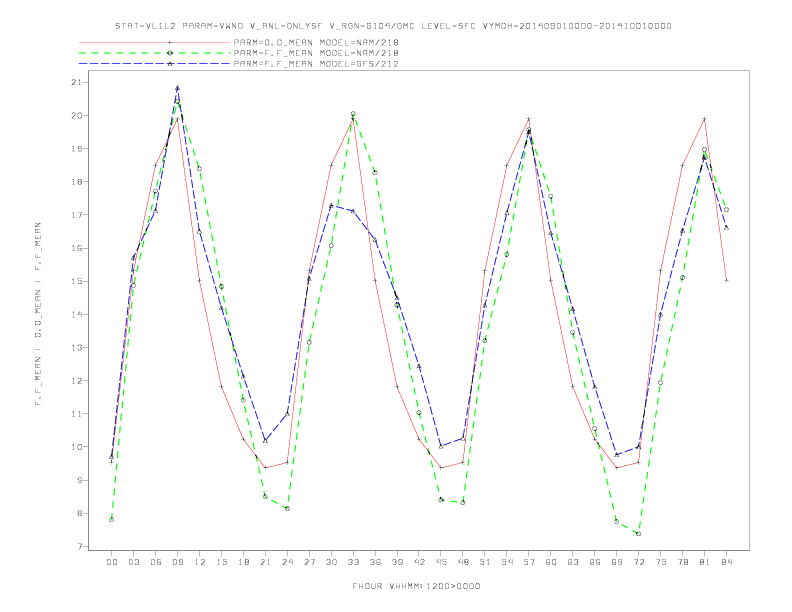Click y-axis tick label 10
792x612 pixels.
(77, 447)
